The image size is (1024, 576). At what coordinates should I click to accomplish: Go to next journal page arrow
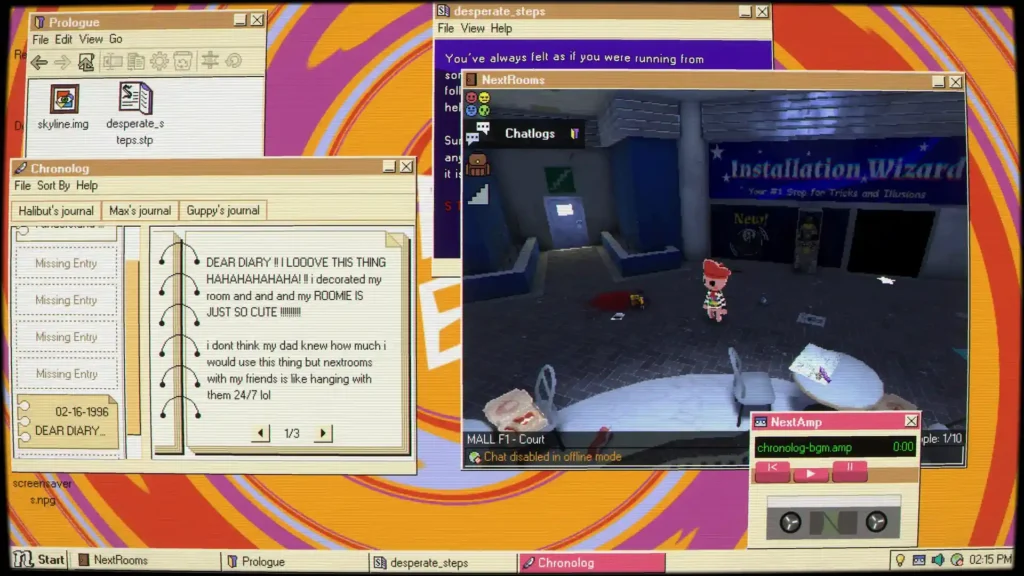pos(323,433)
